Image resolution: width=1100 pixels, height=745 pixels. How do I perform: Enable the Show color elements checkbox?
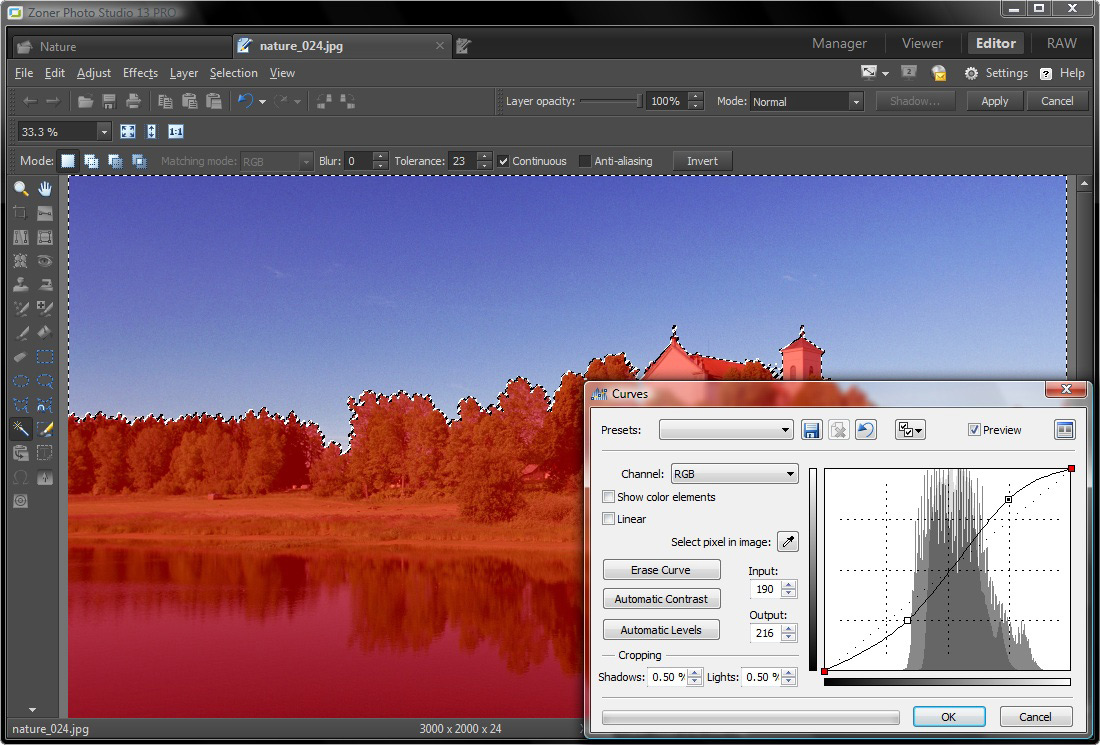click(608, 497)
